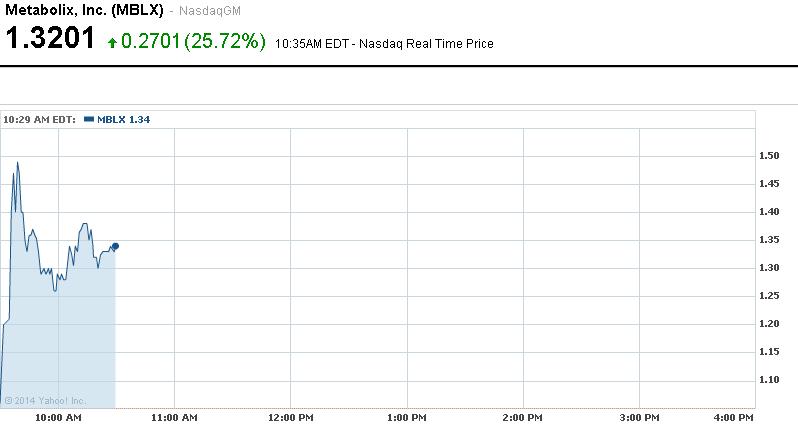798x426 pixels.
Task: Click the 1:00 PM time axis label
Action: click(x=407, y=416)
